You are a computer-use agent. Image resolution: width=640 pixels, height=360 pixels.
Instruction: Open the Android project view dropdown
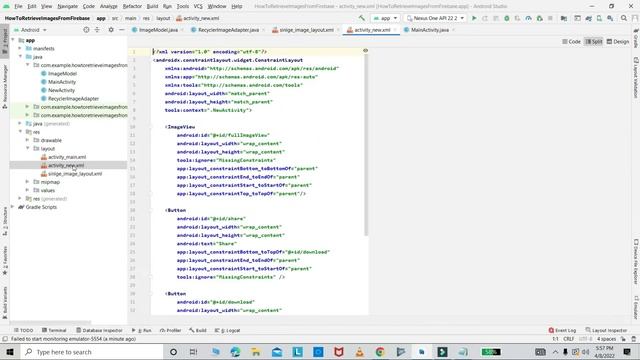(30, 30)
